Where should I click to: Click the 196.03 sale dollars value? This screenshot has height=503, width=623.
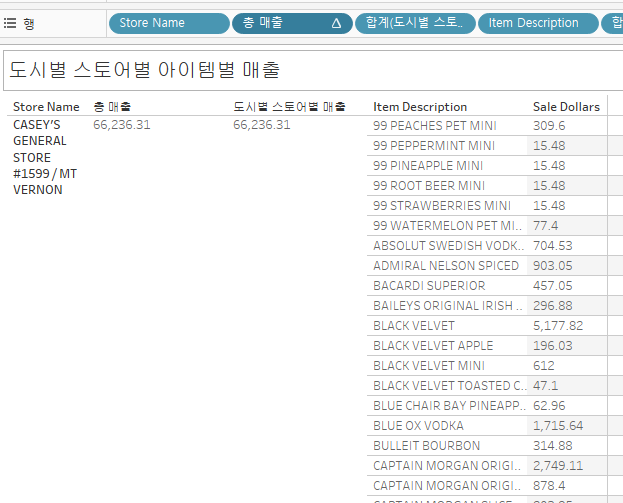pyautogui.click(x=553, y=346)
